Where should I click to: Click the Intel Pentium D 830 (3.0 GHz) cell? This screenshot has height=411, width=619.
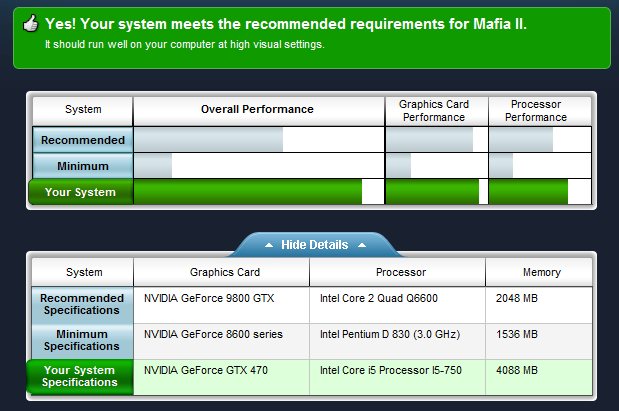click(398, 341)
